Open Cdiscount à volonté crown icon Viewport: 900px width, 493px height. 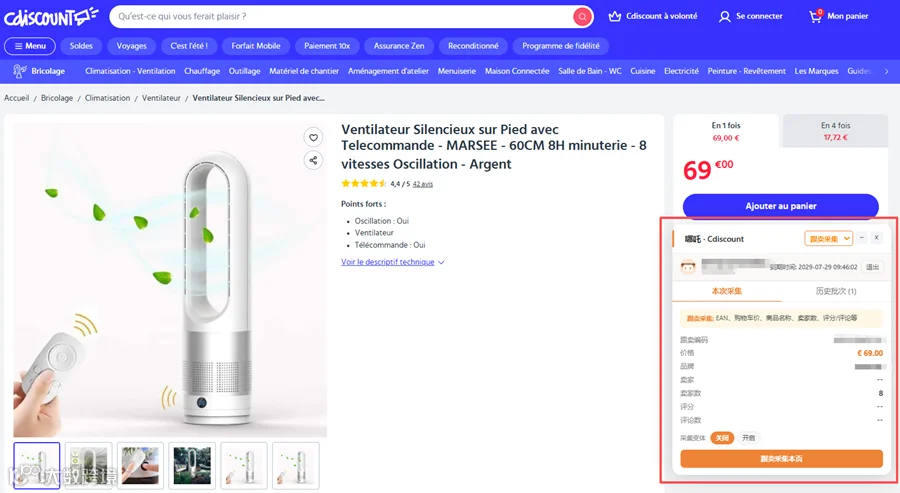tap(615, 16)
